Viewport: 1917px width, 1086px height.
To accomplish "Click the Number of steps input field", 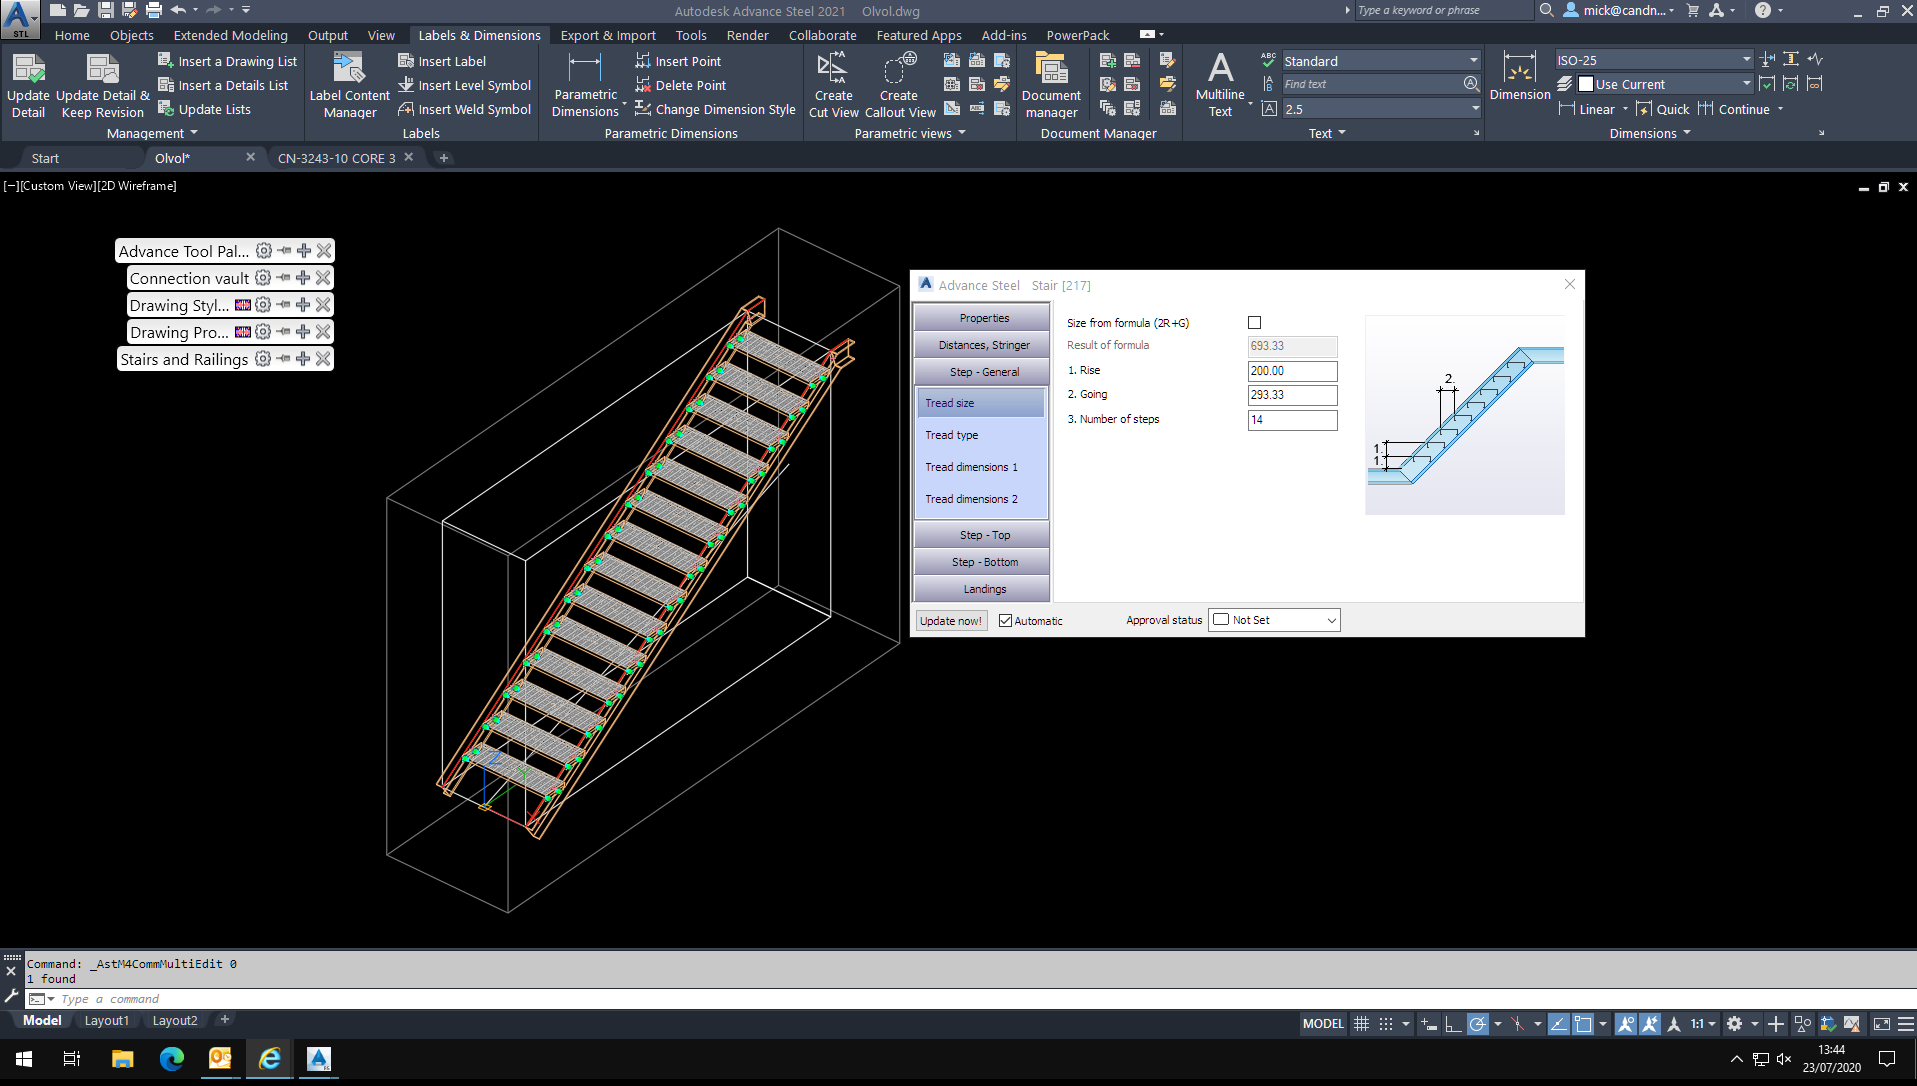I will (1292, 420).
